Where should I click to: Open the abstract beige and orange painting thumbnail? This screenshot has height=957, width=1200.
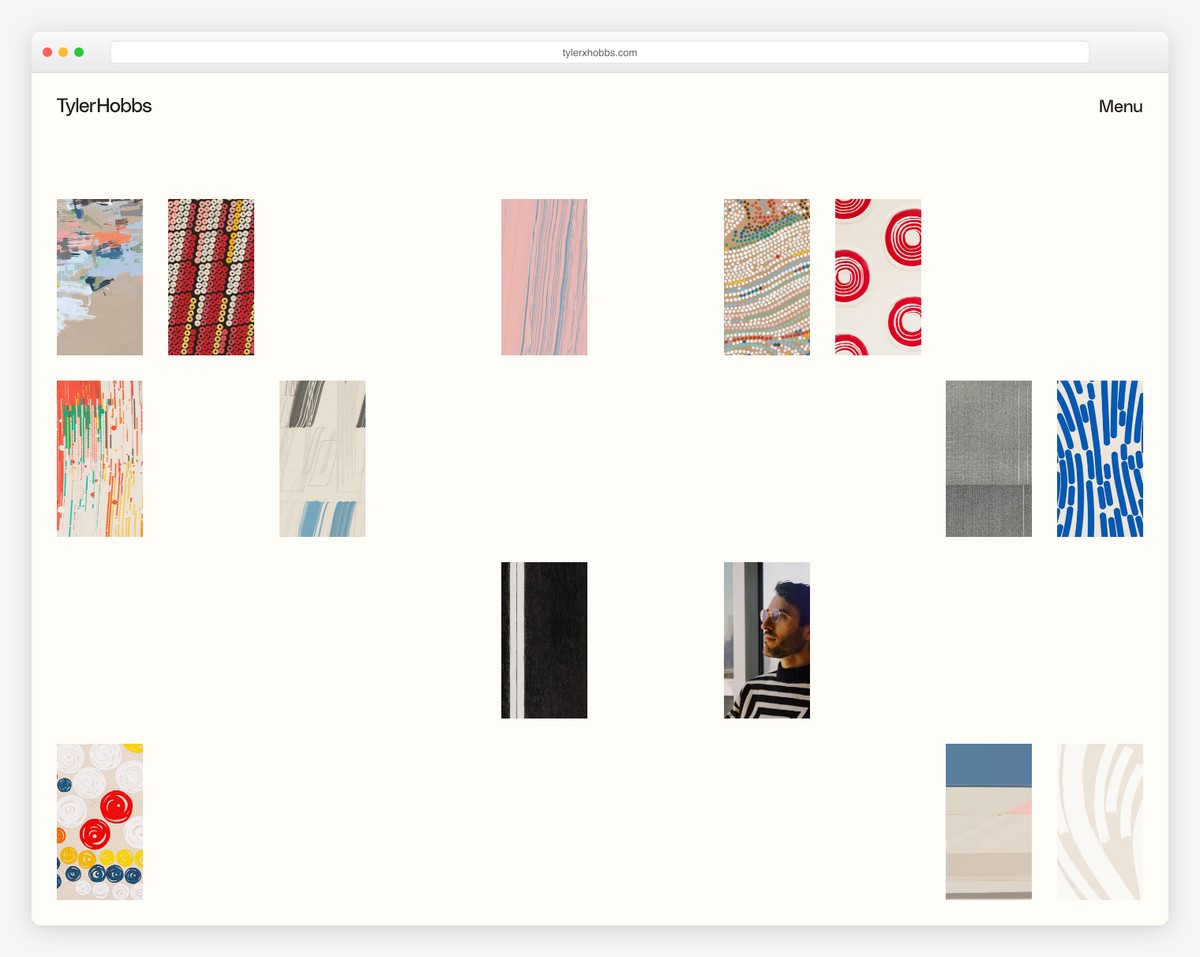click(99, 277)
